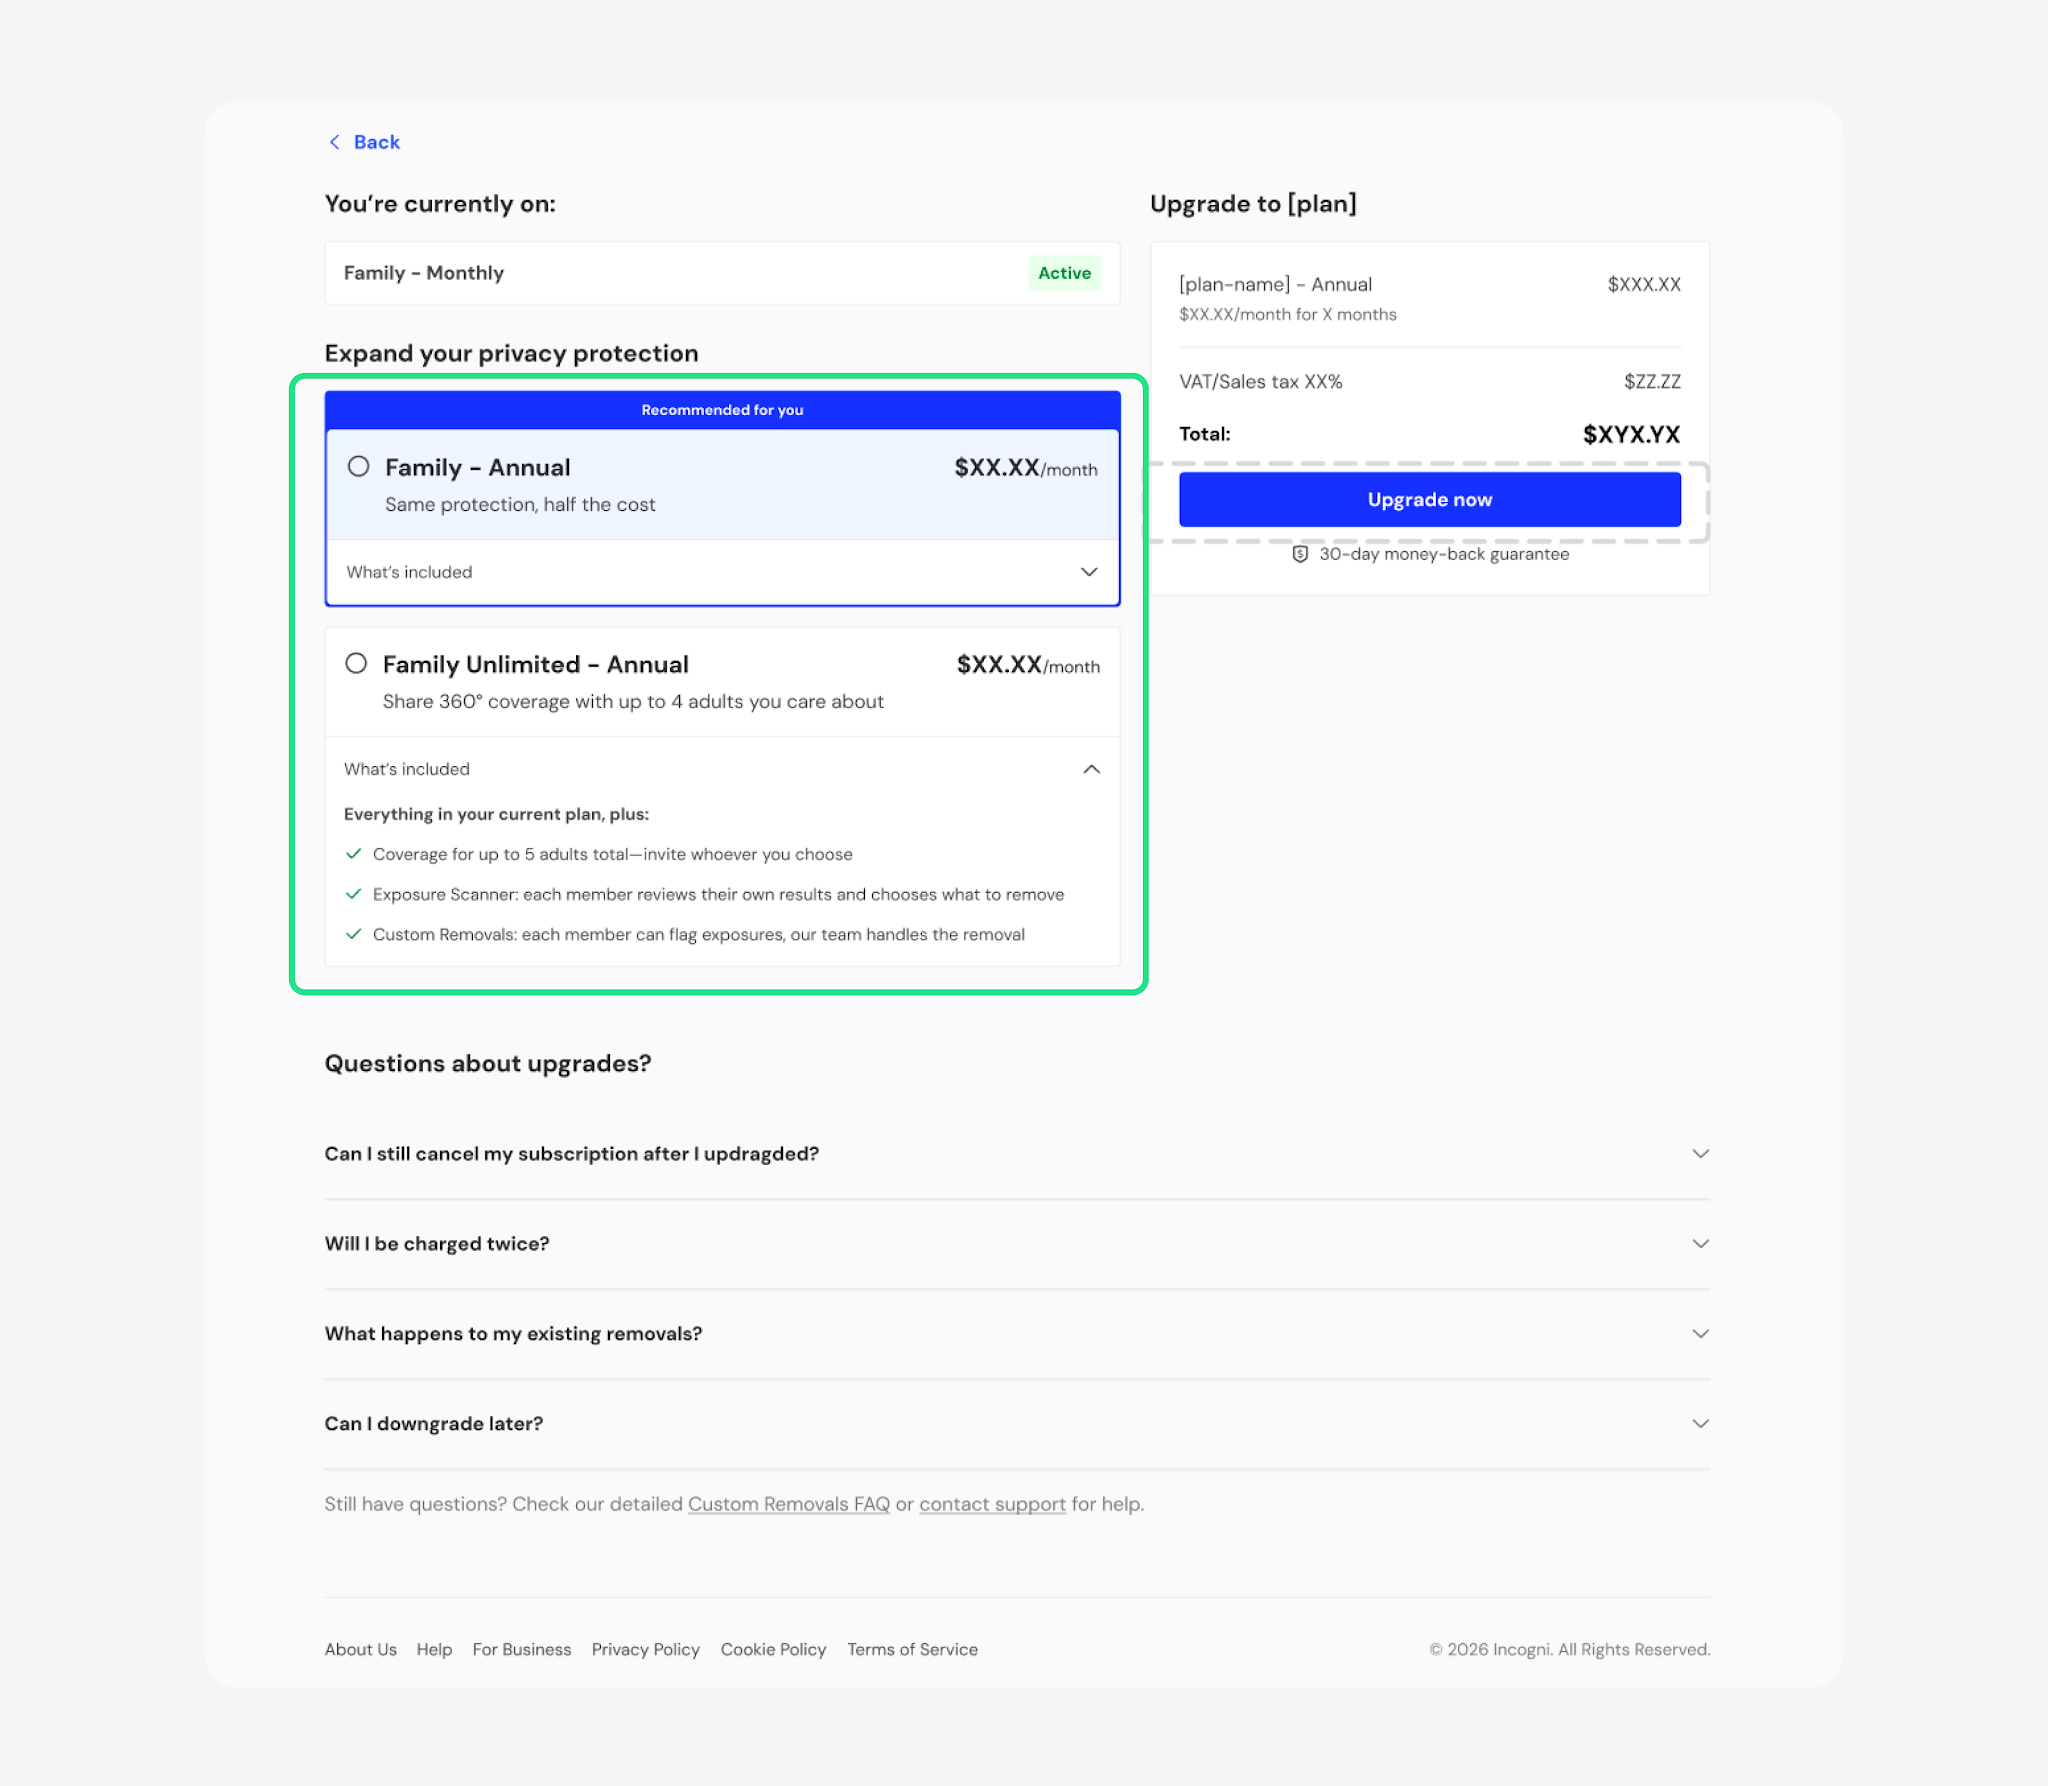
Task: Click '© 2026 Incogni. All Rights Reserved.' text
Action: pos(1569,1649)
